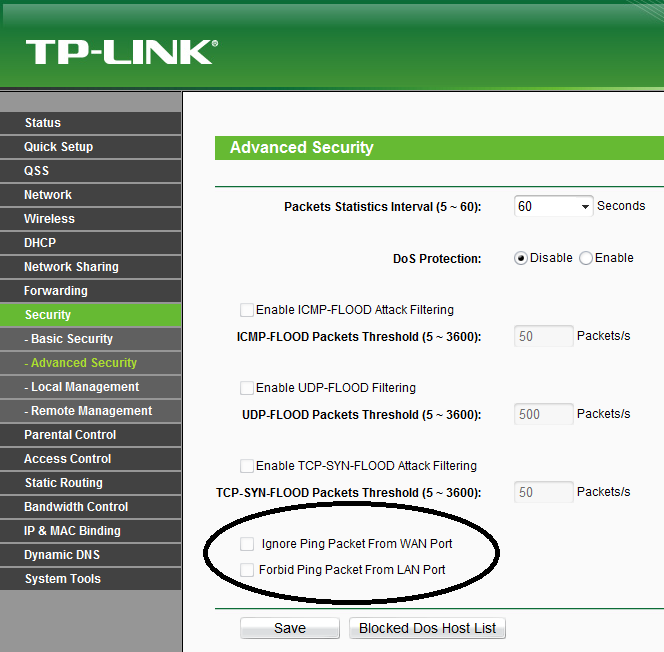This screenshot has height=652, width=664.
Task: Check Enable UDP-FLOOD Filtering
Action: tap(247, 388)
